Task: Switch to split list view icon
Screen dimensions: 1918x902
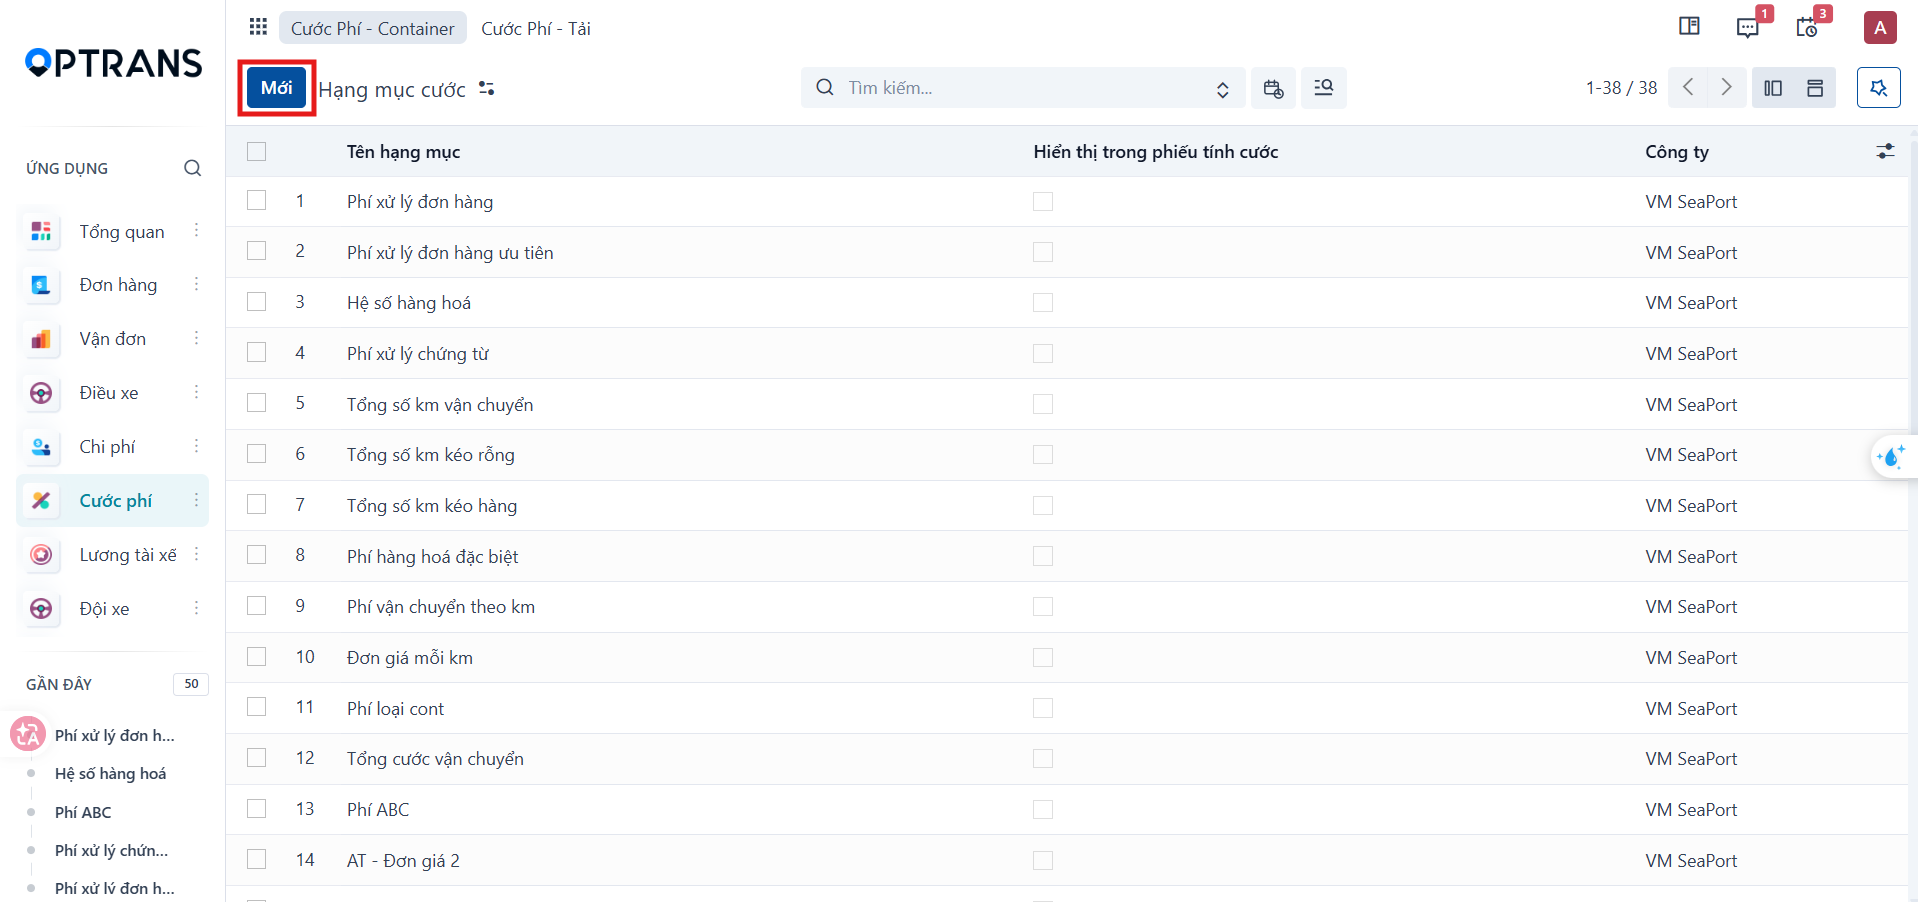Action: 1773,88
